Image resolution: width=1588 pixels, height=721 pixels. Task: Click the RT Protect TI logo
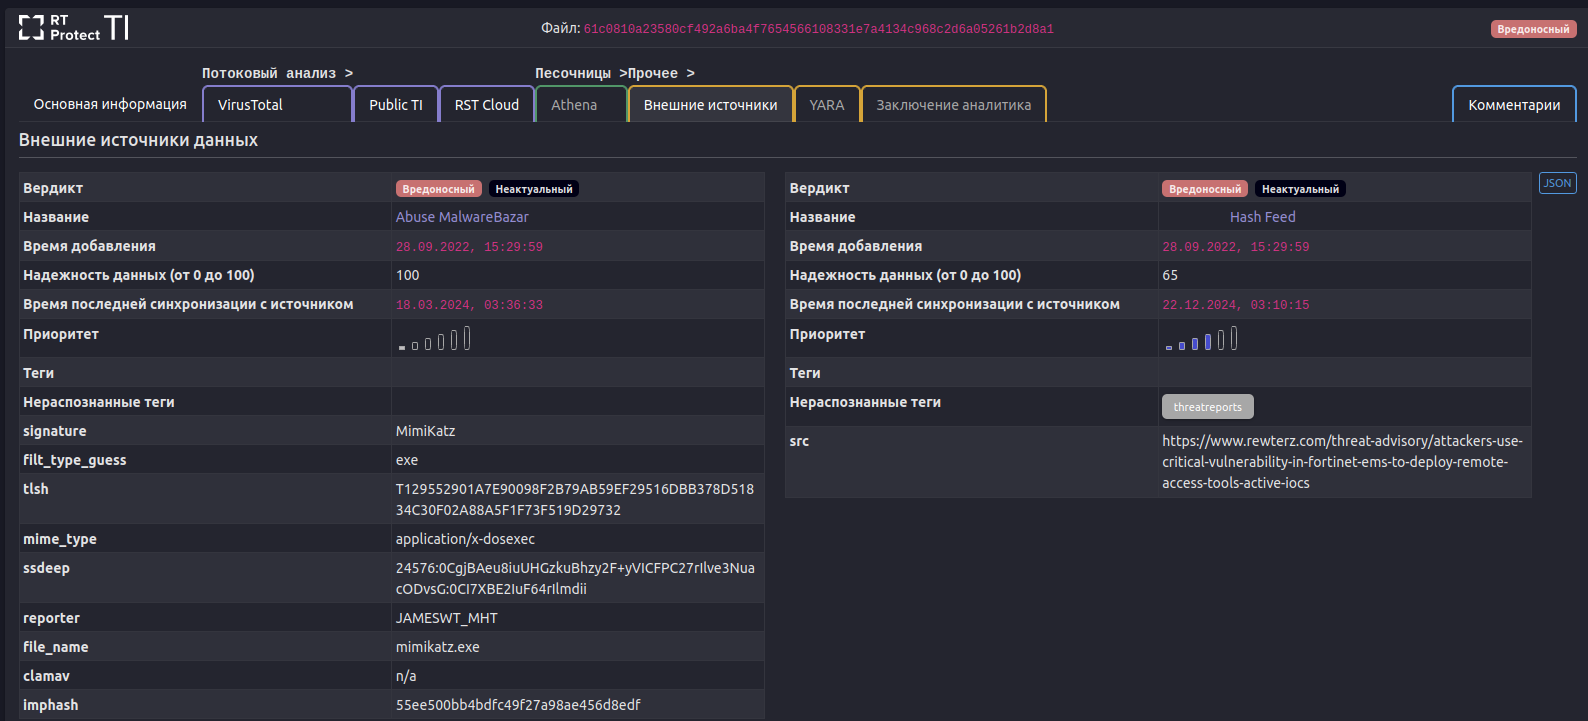pyautogui.click(x=74, y=28)
